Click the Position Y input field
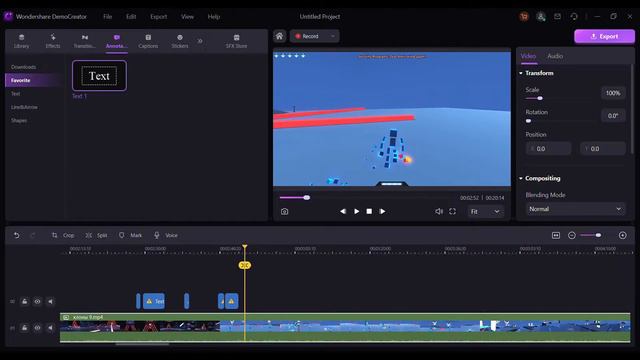The height and width of the screenshot is (360, 640). [603, 149]
